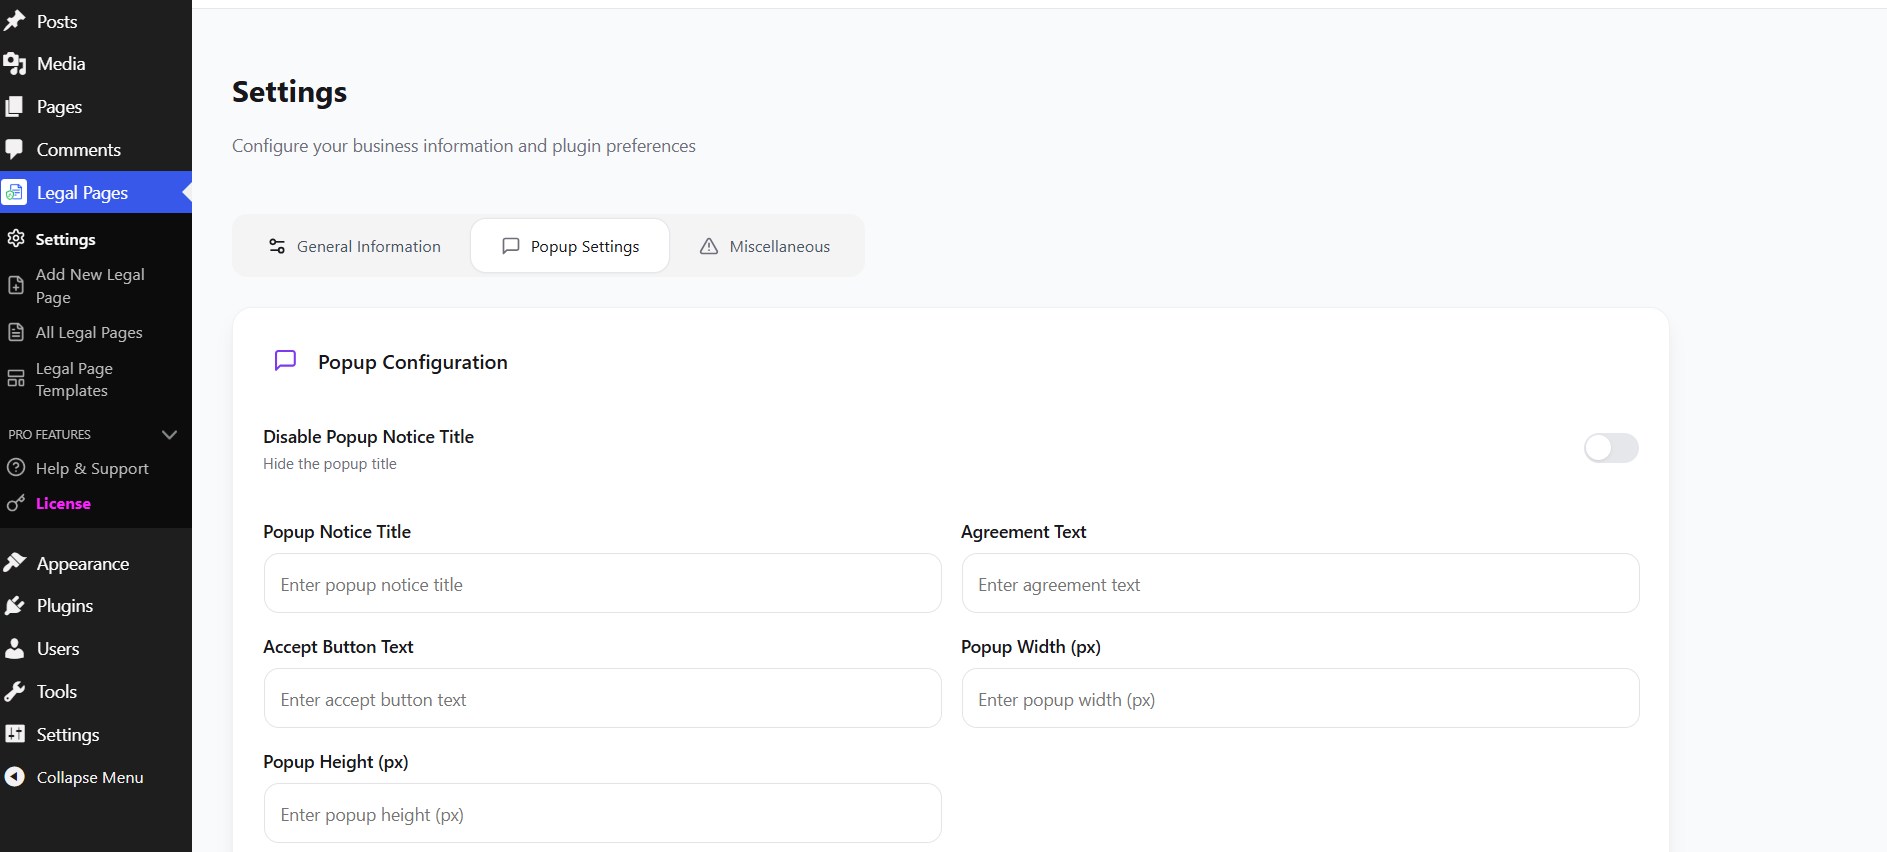Click the WordPress Settings sliders icon
This screenshot has height=852, width=1887.
click(x=14, y=734)
